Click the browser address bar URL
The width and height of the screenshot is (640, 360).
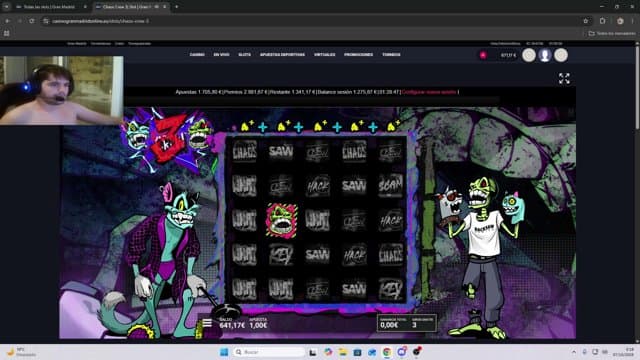point(100,21)
